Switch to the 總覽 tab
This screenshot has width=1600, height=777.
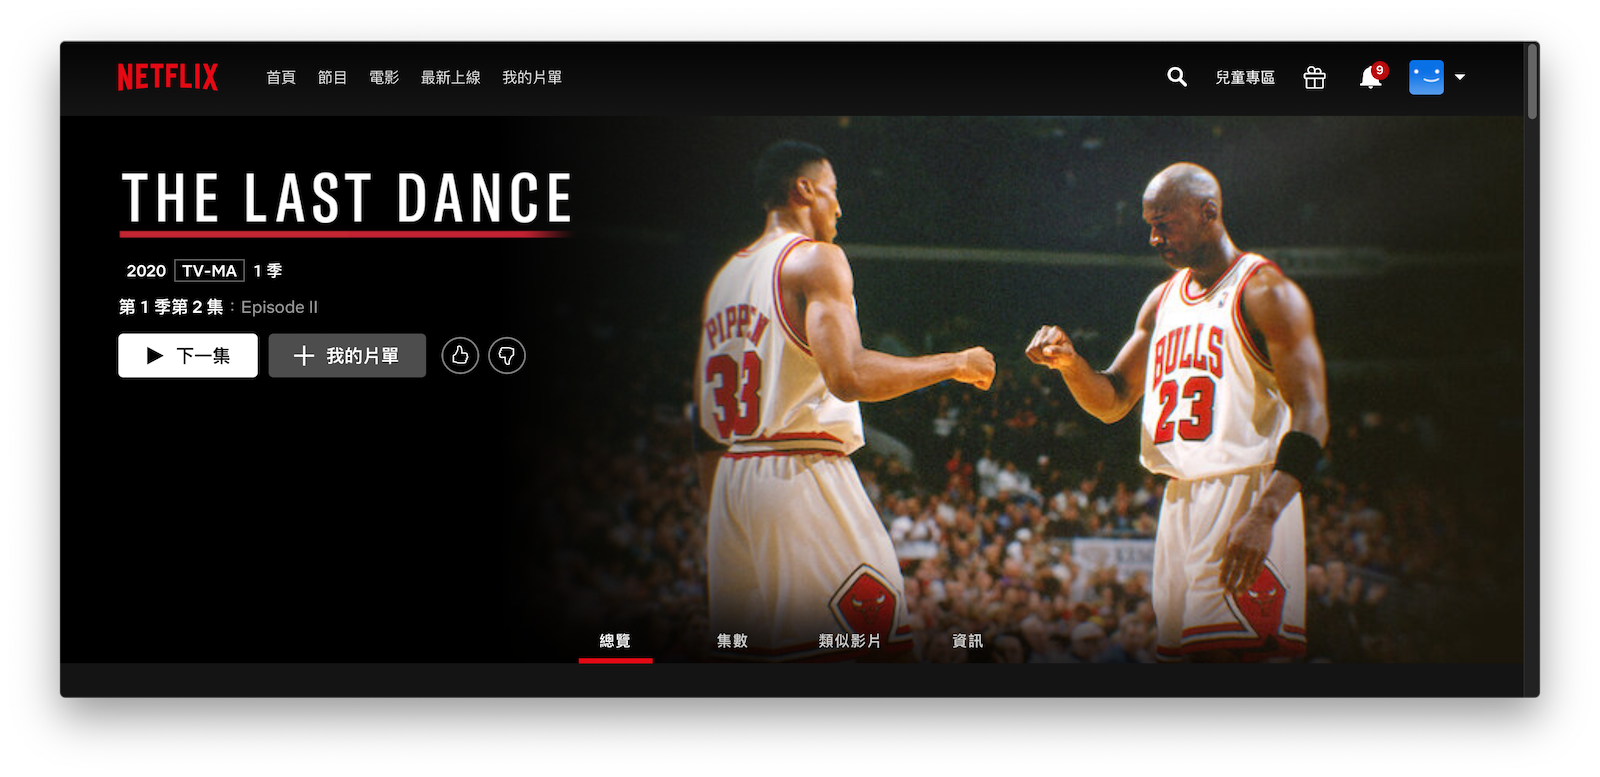[615, 641]
